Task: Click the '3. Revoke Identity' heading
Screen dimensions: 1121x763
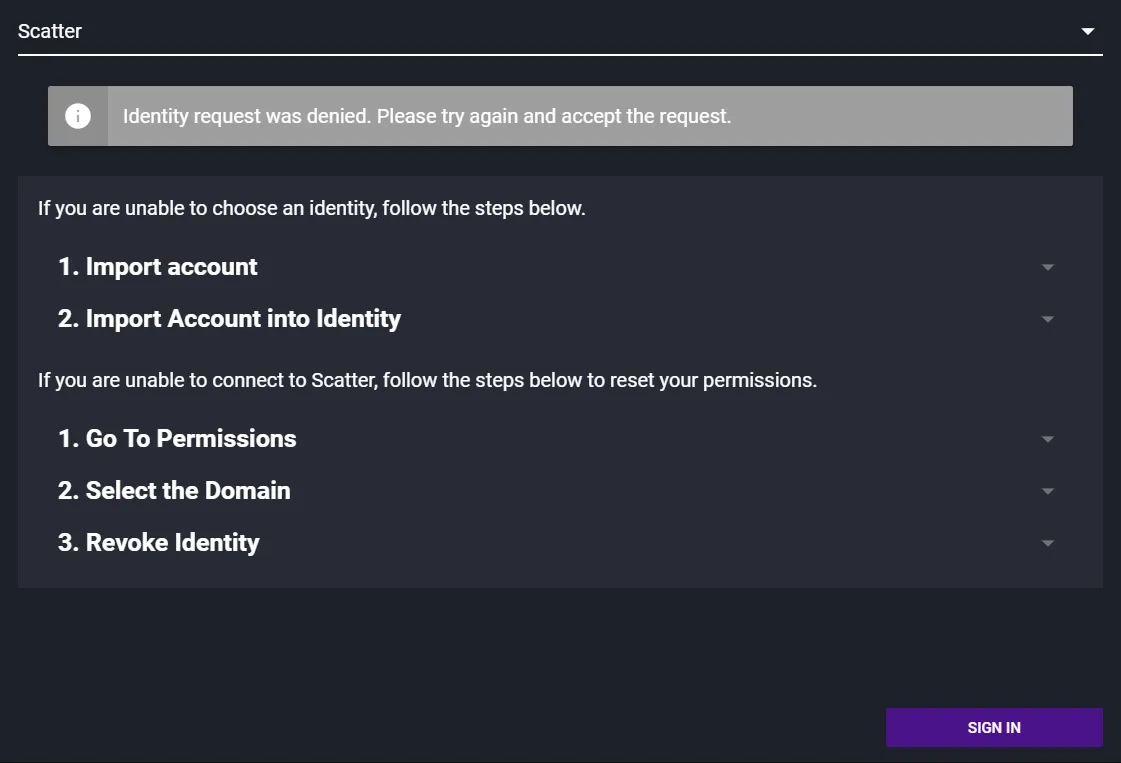Action: [158, 543]
